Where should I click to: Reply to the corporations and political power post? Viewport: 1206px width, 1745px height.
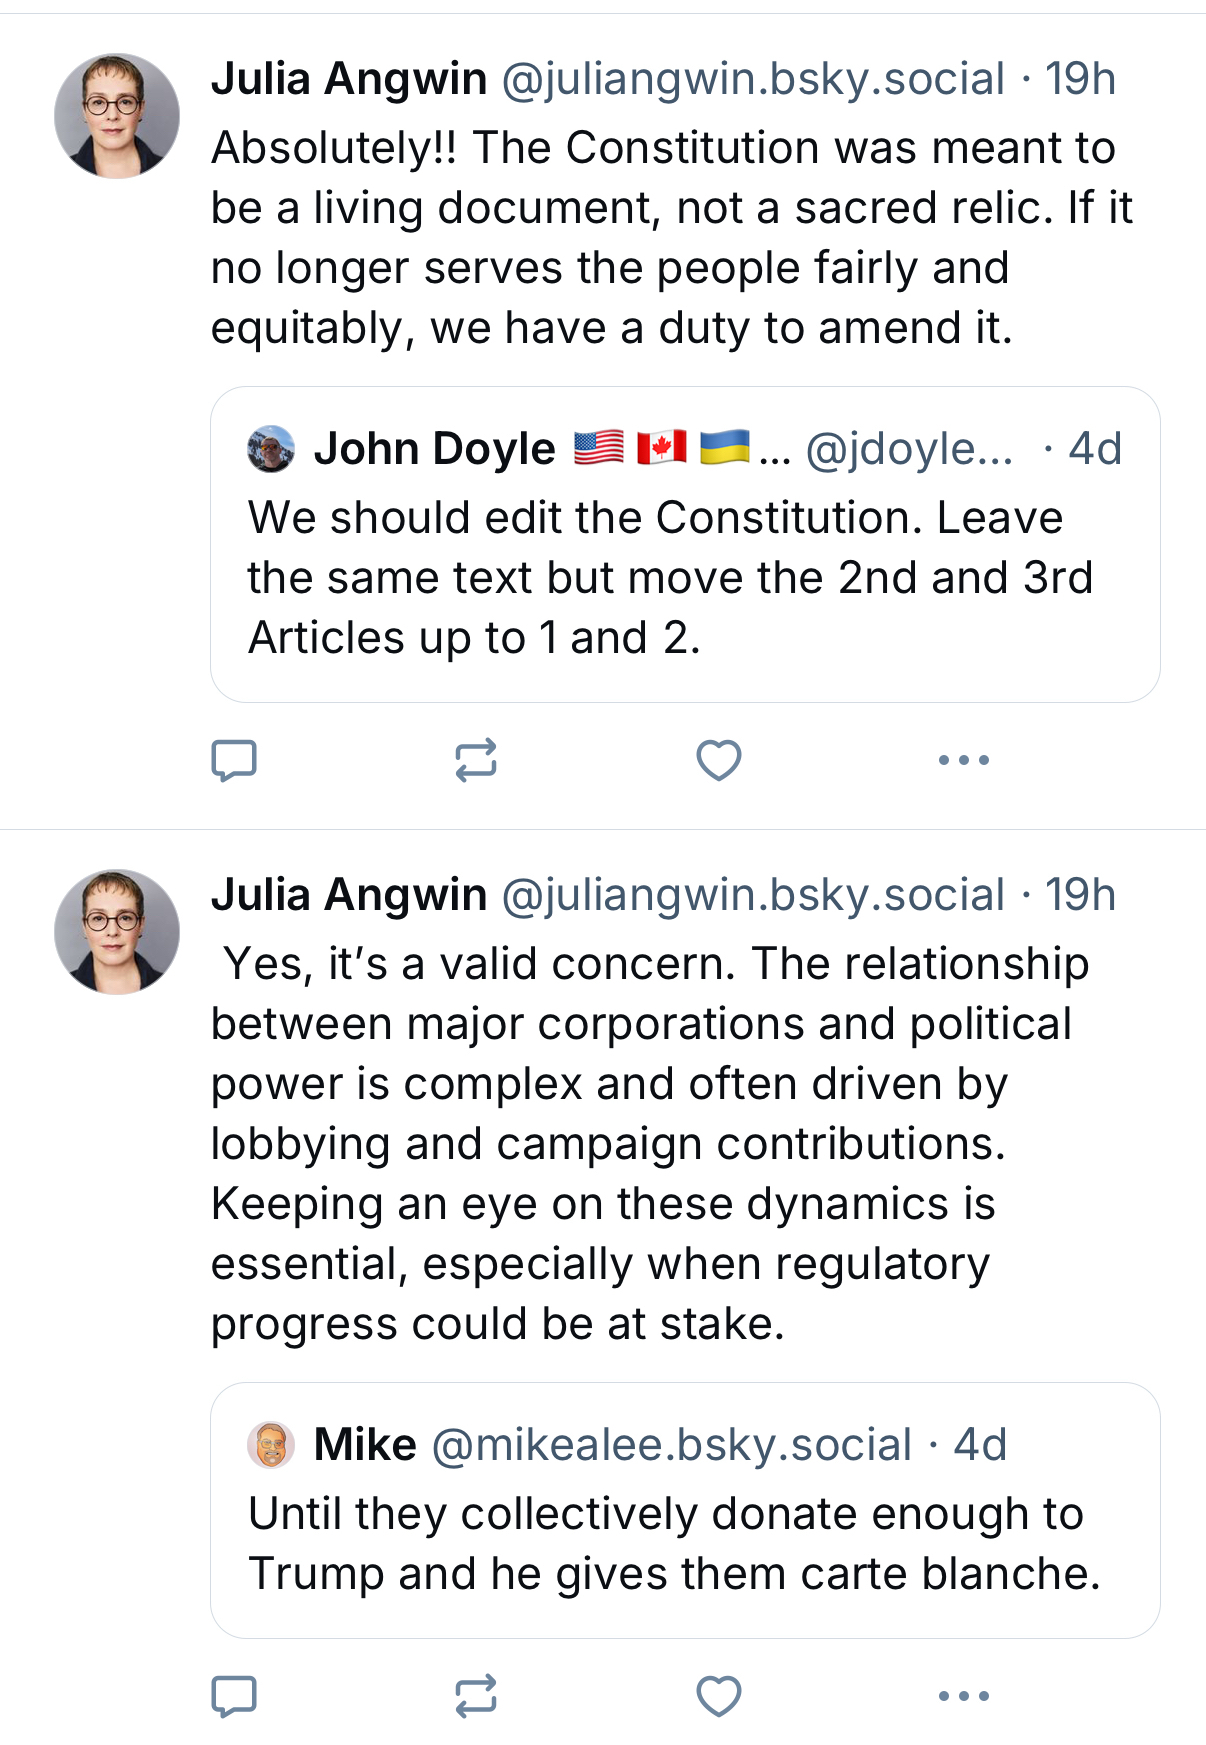234,1696
